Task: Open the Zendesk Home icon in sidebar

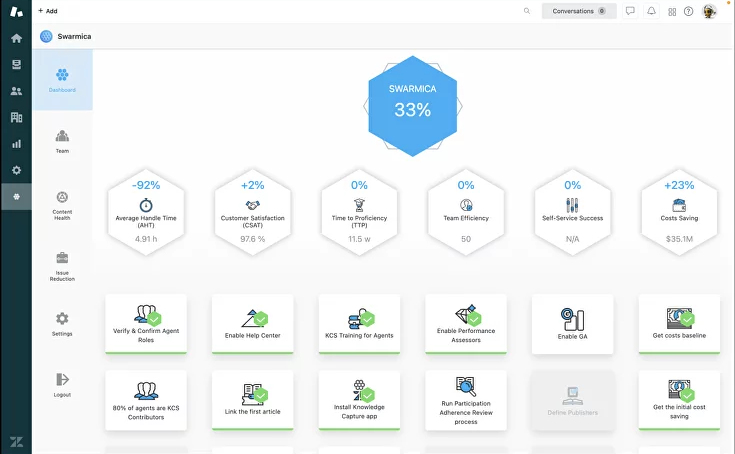Action: [16, 38]
